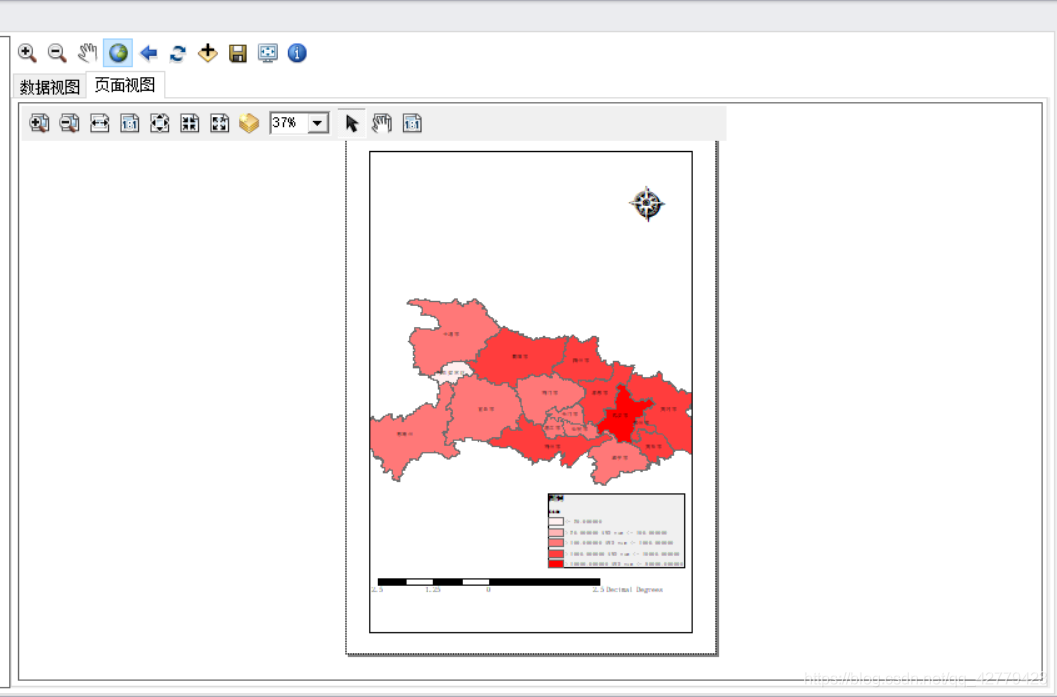1057x697 pixels.
Task: Save the map with floppy icon
Action: pos(238,53)
